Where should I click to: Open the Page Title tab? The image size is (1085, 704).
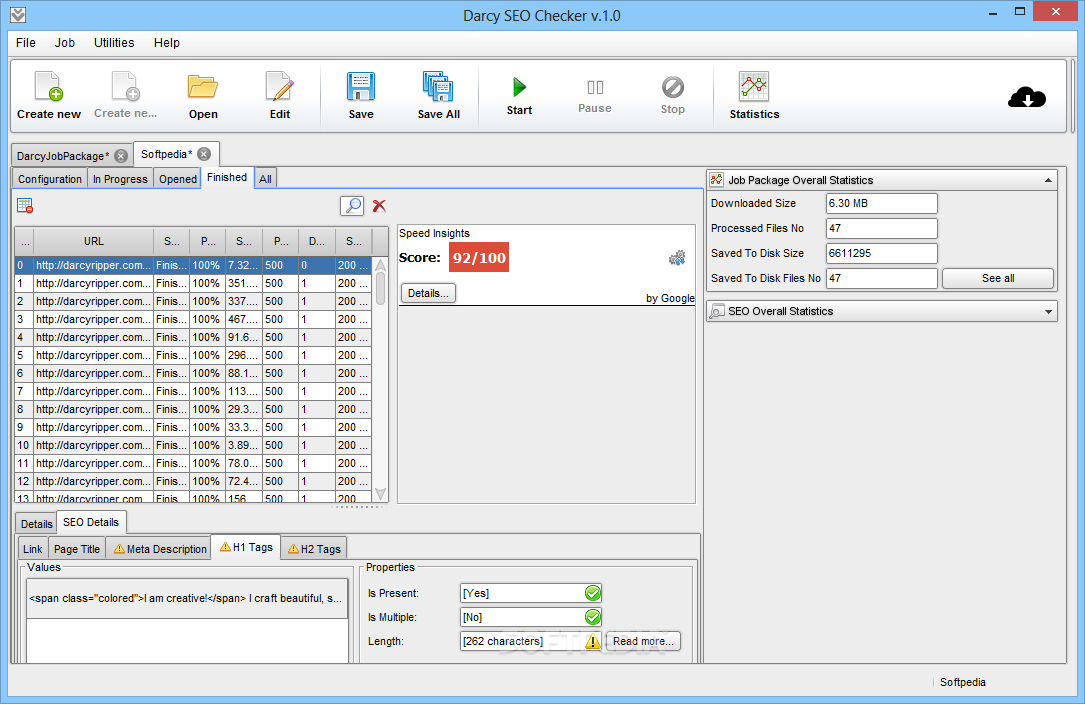point(77,549)
